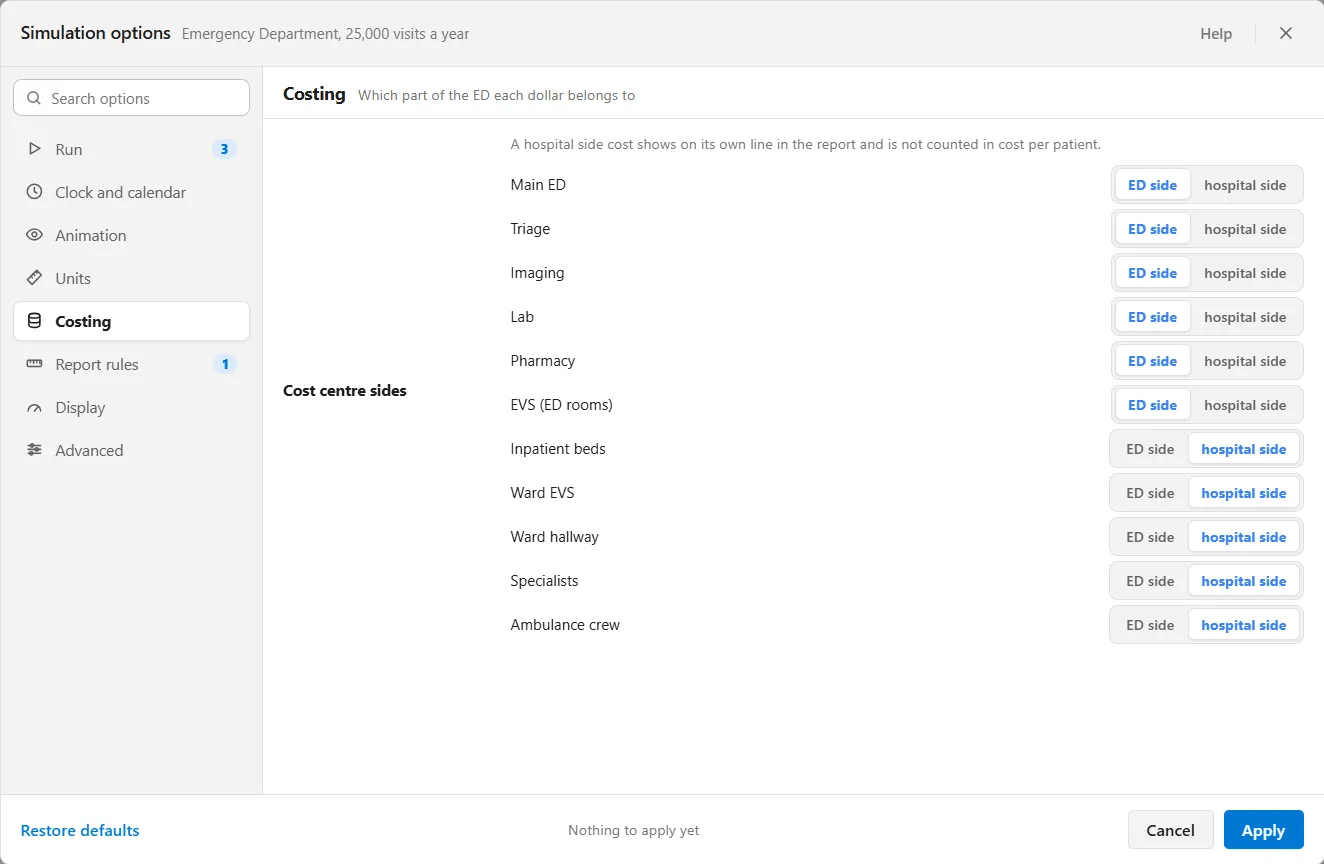Viewport: 1324px width, 864px height.
Task: Set Triage to hospital side
Action: point(1245,229)
